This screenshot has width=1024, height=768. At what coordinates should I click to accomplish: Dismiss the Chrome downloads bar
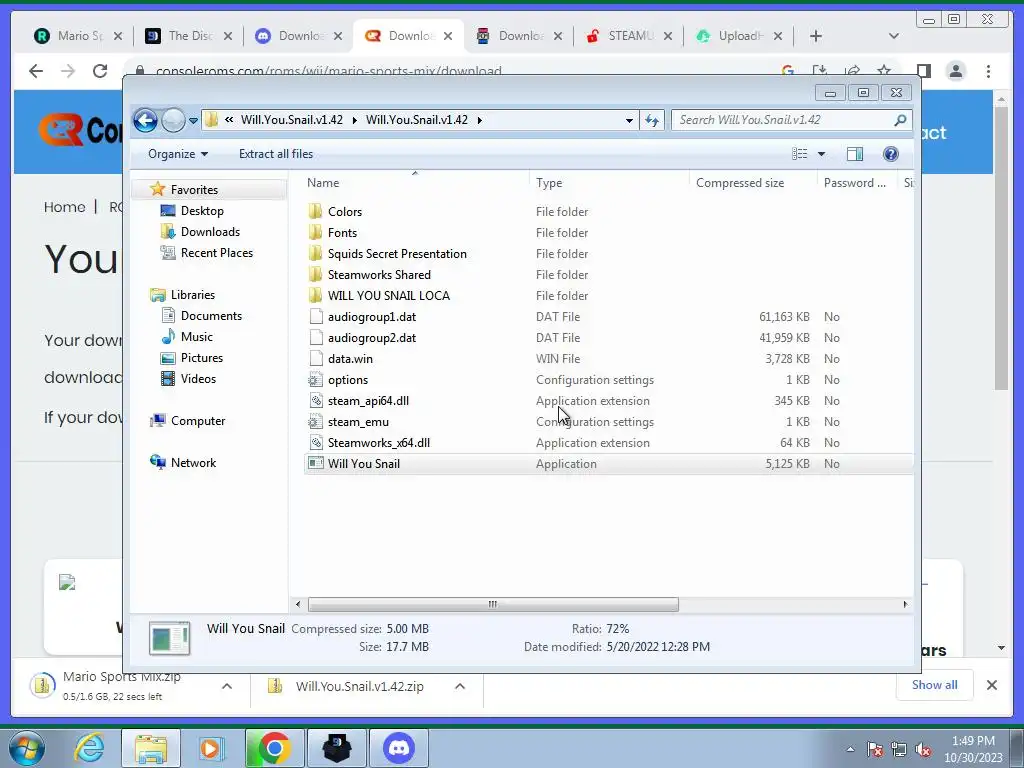click(x=992, y=685)
